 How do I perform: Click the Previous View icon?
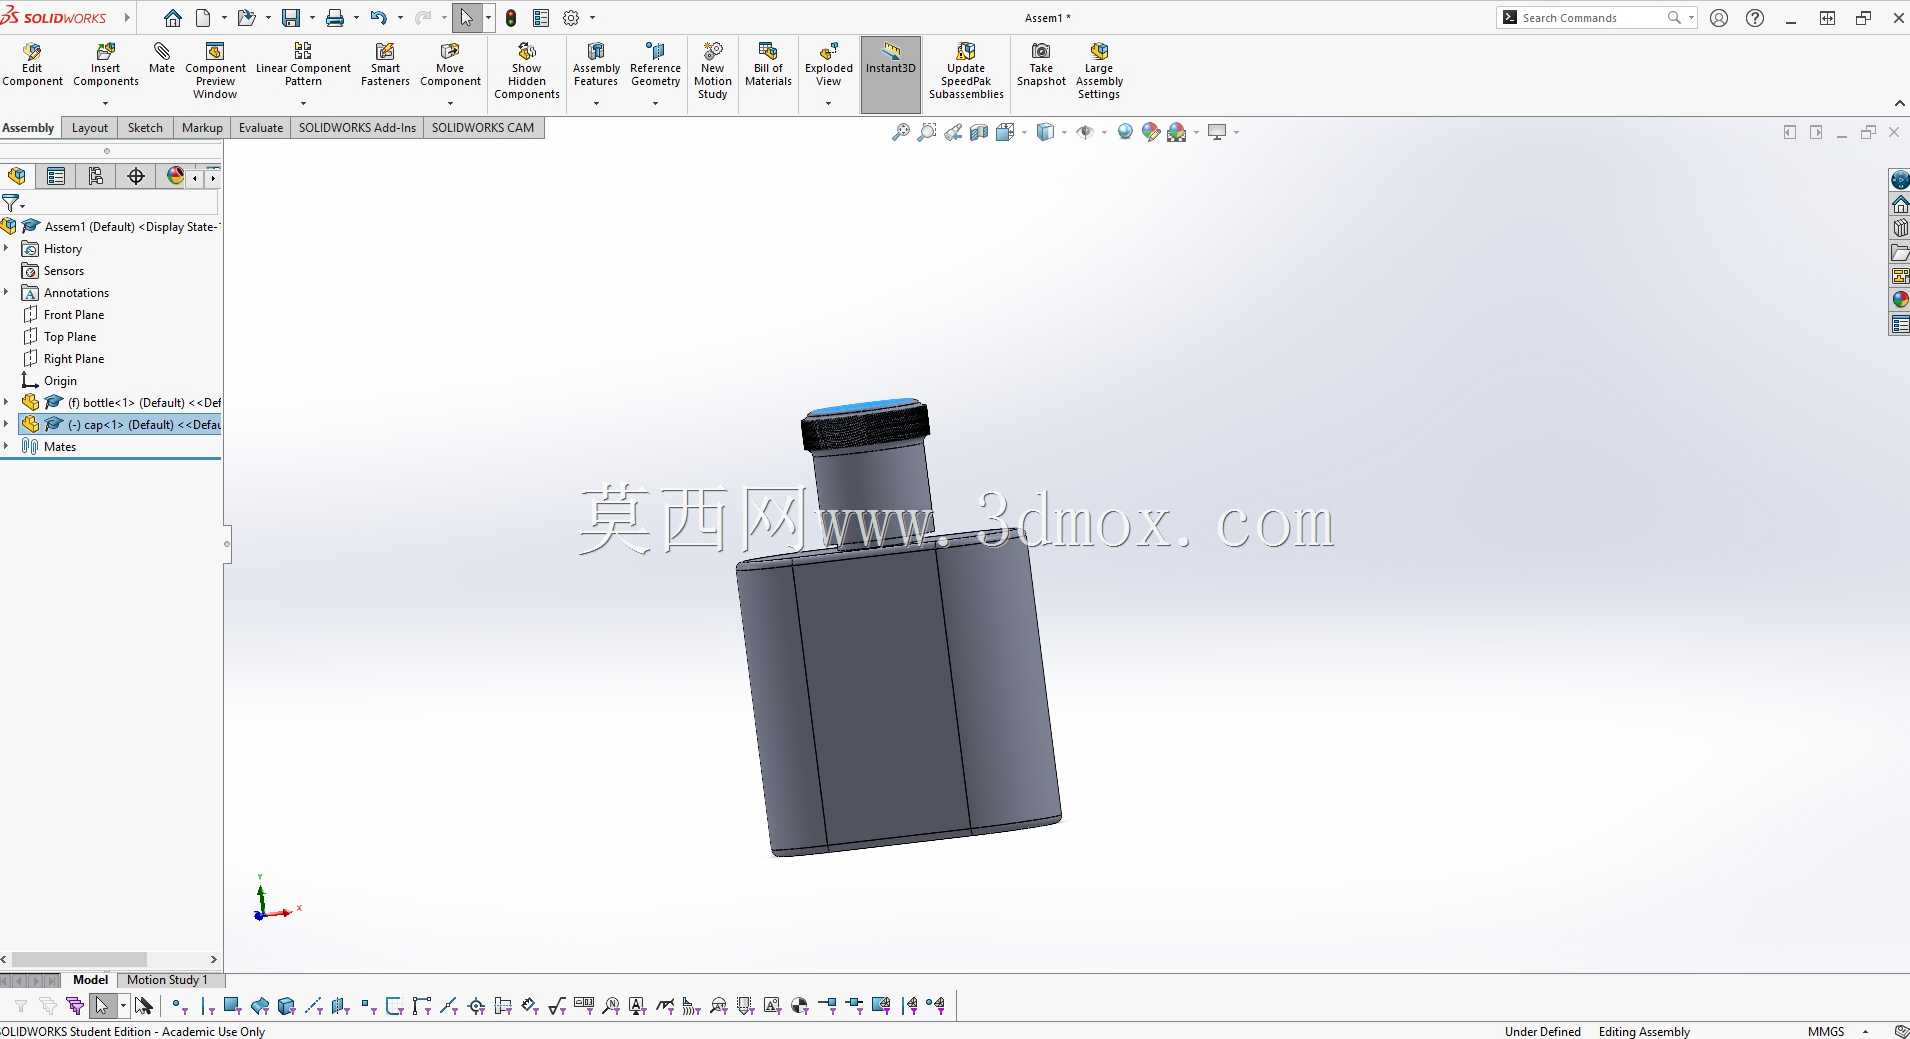click(x=953, y=132)
